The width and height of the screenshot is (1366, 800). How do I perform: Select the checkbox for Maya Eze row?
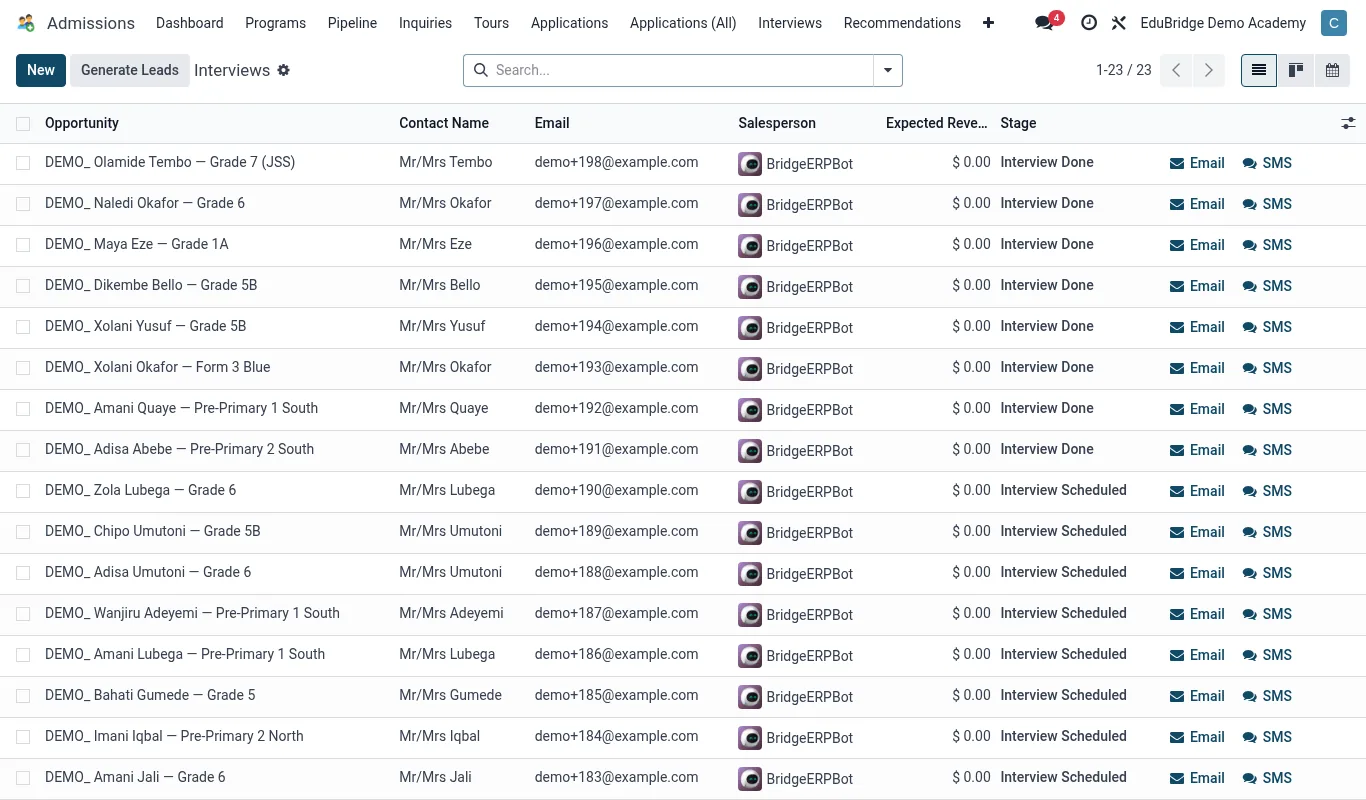point(23,245)
